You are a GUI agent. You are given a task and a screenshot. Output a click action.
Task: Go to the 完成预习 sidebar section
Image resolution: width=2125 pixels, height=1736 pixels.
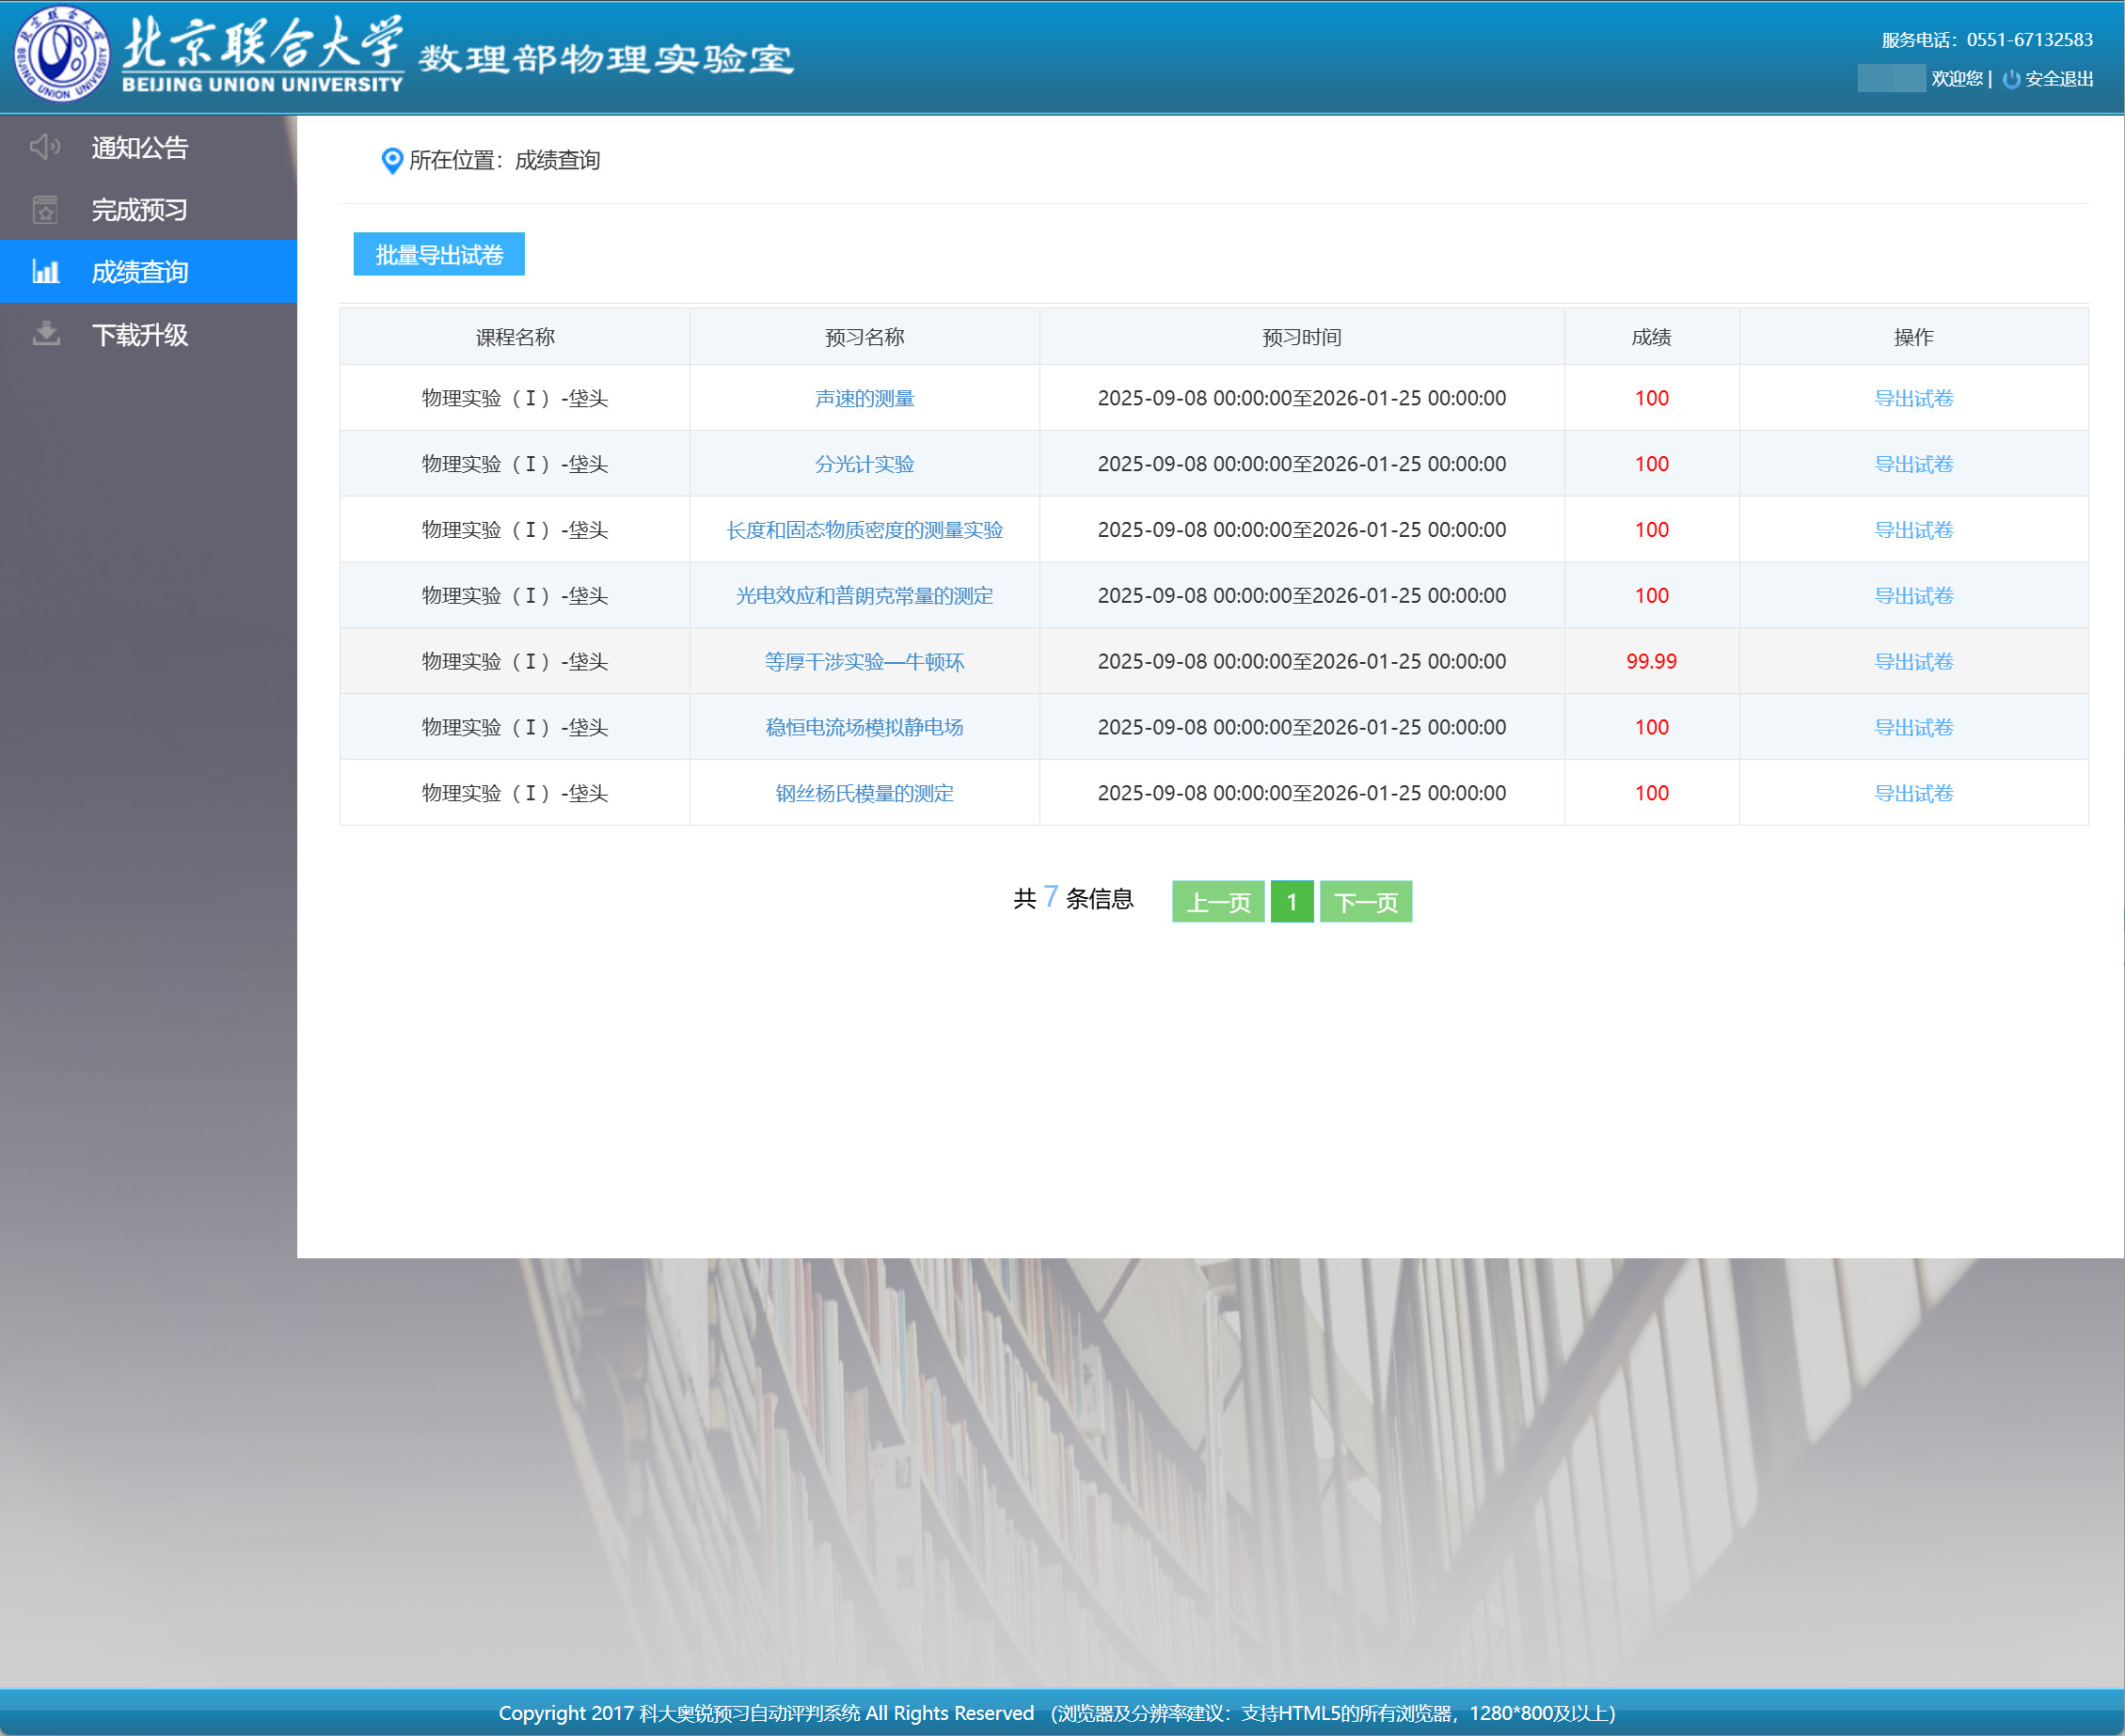pos(140,210)
